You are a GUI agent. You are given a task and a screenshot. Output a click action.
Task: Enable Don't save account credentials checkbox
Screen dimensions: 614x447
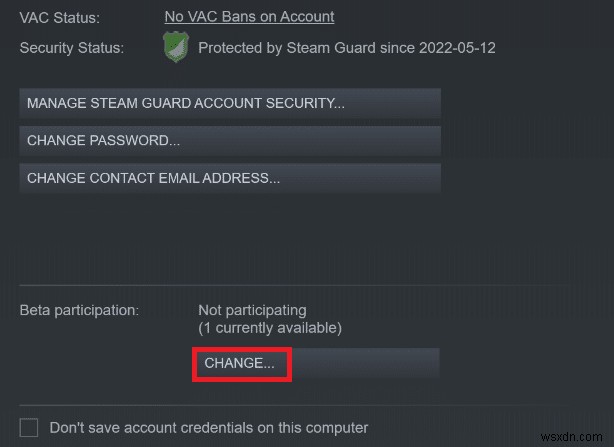(29, 427)
